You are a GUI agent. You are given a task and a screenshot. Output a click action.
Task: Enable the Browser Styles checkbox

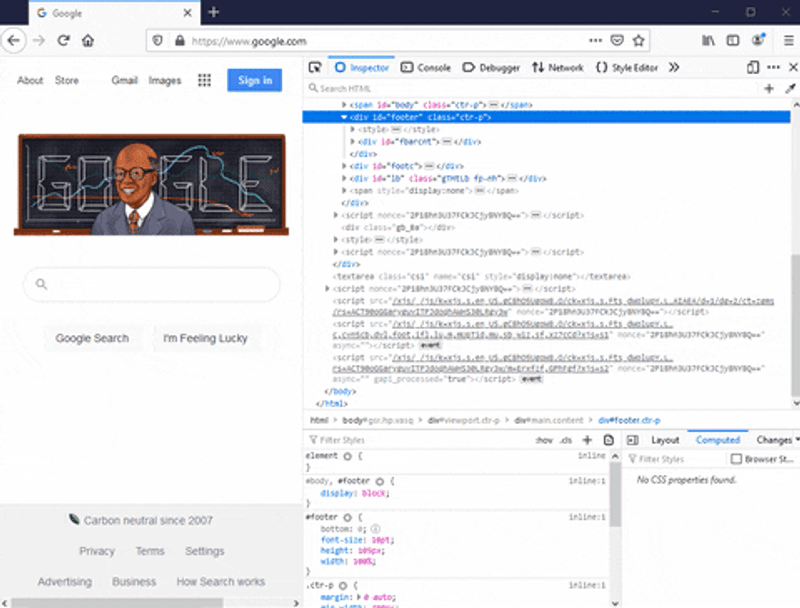[x=736, y=459]
